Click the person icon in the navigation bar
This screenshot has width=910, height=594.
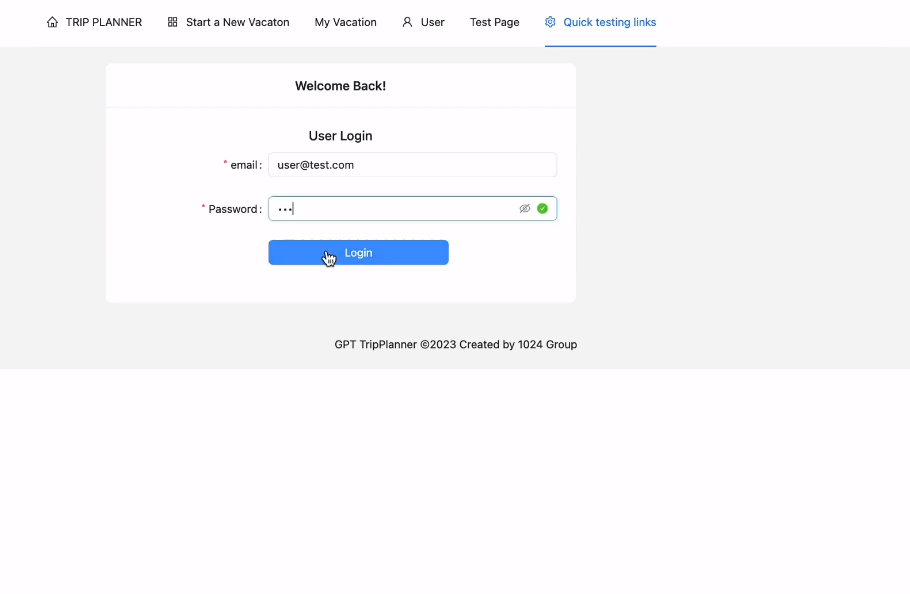tap(407, 22)
